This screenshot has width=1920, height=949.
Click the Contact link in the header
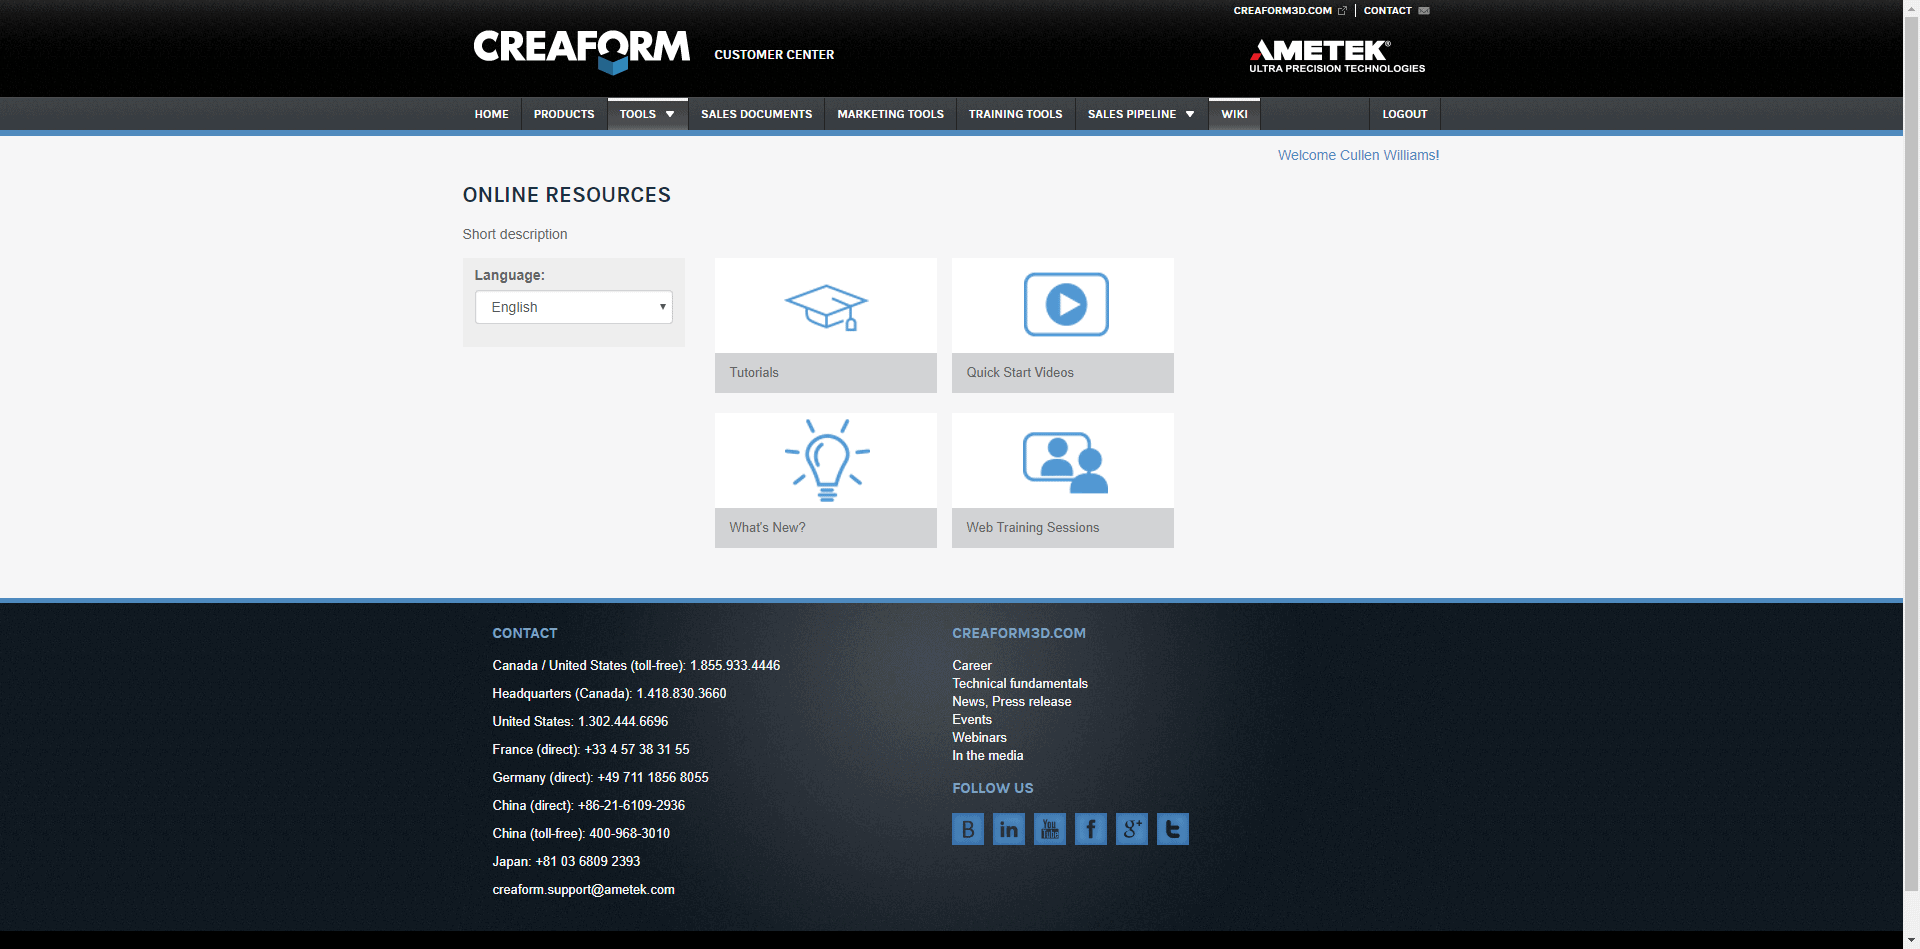pos(1387,11)
